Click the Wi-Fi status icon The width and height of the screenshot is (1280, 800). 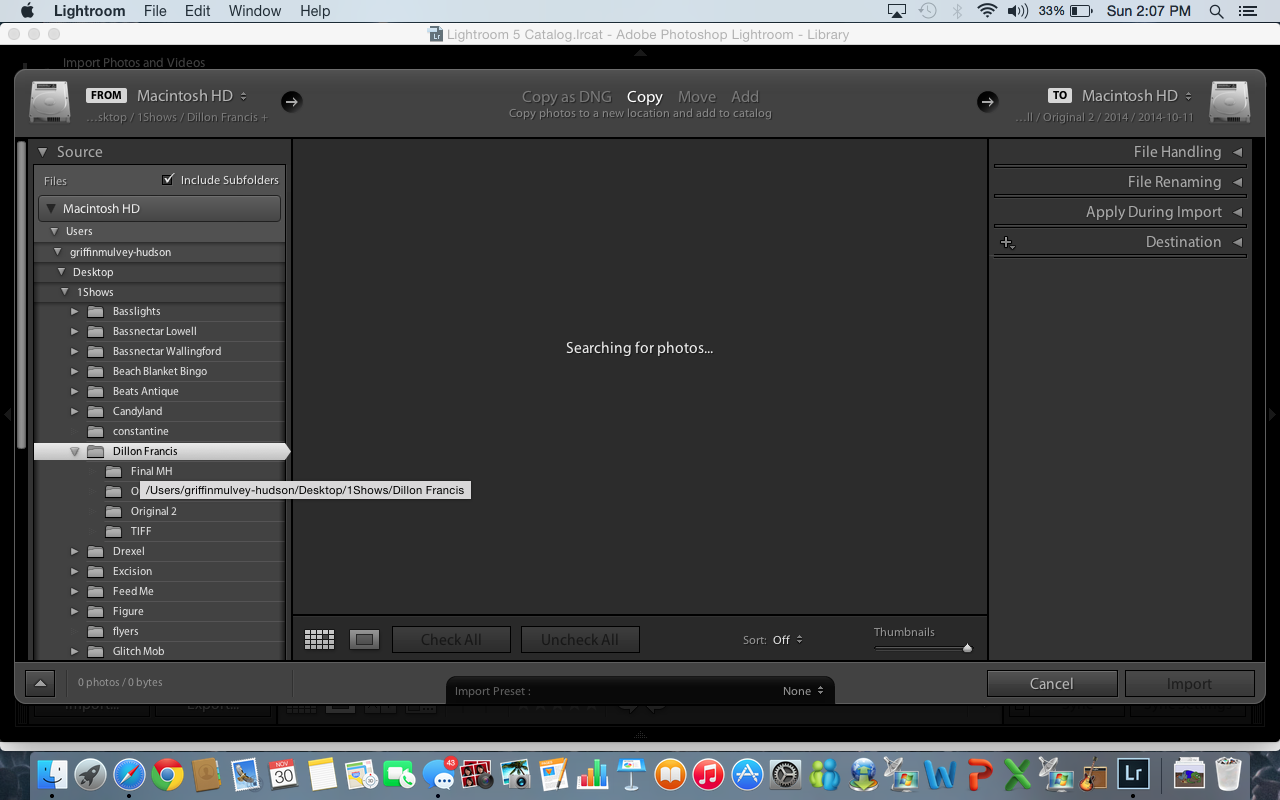[x=988, y=11]
